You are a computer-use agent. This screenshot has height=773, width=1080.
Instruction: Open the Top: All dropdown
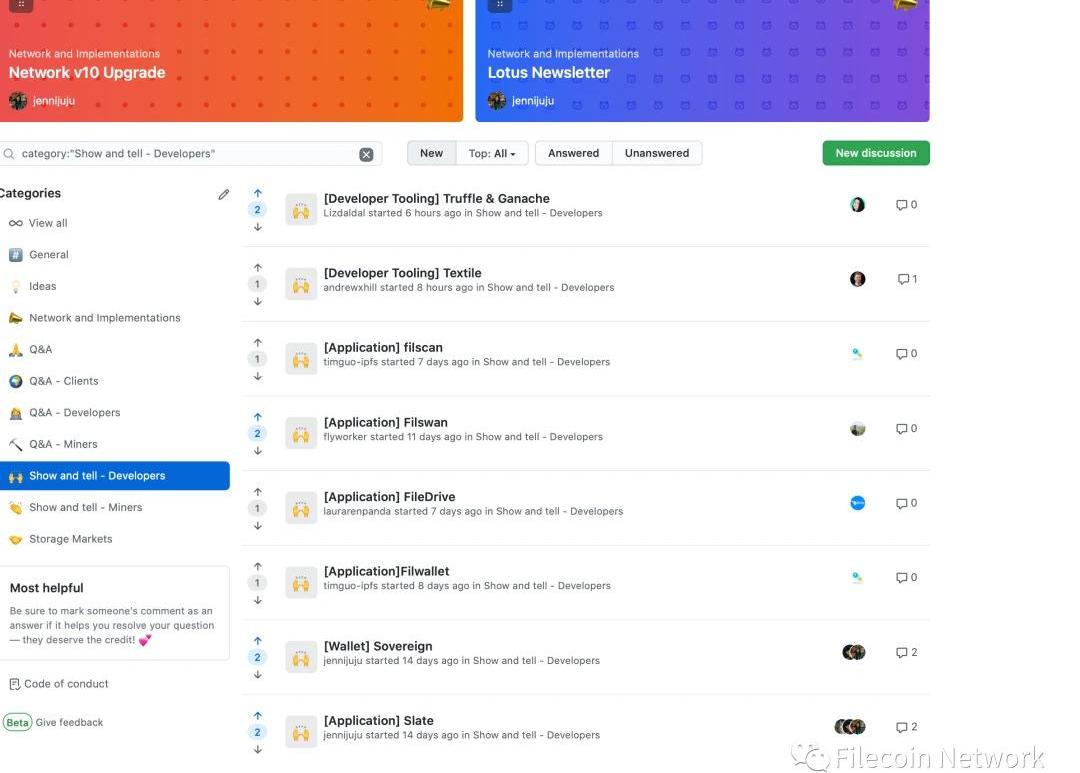pos(491,153)
